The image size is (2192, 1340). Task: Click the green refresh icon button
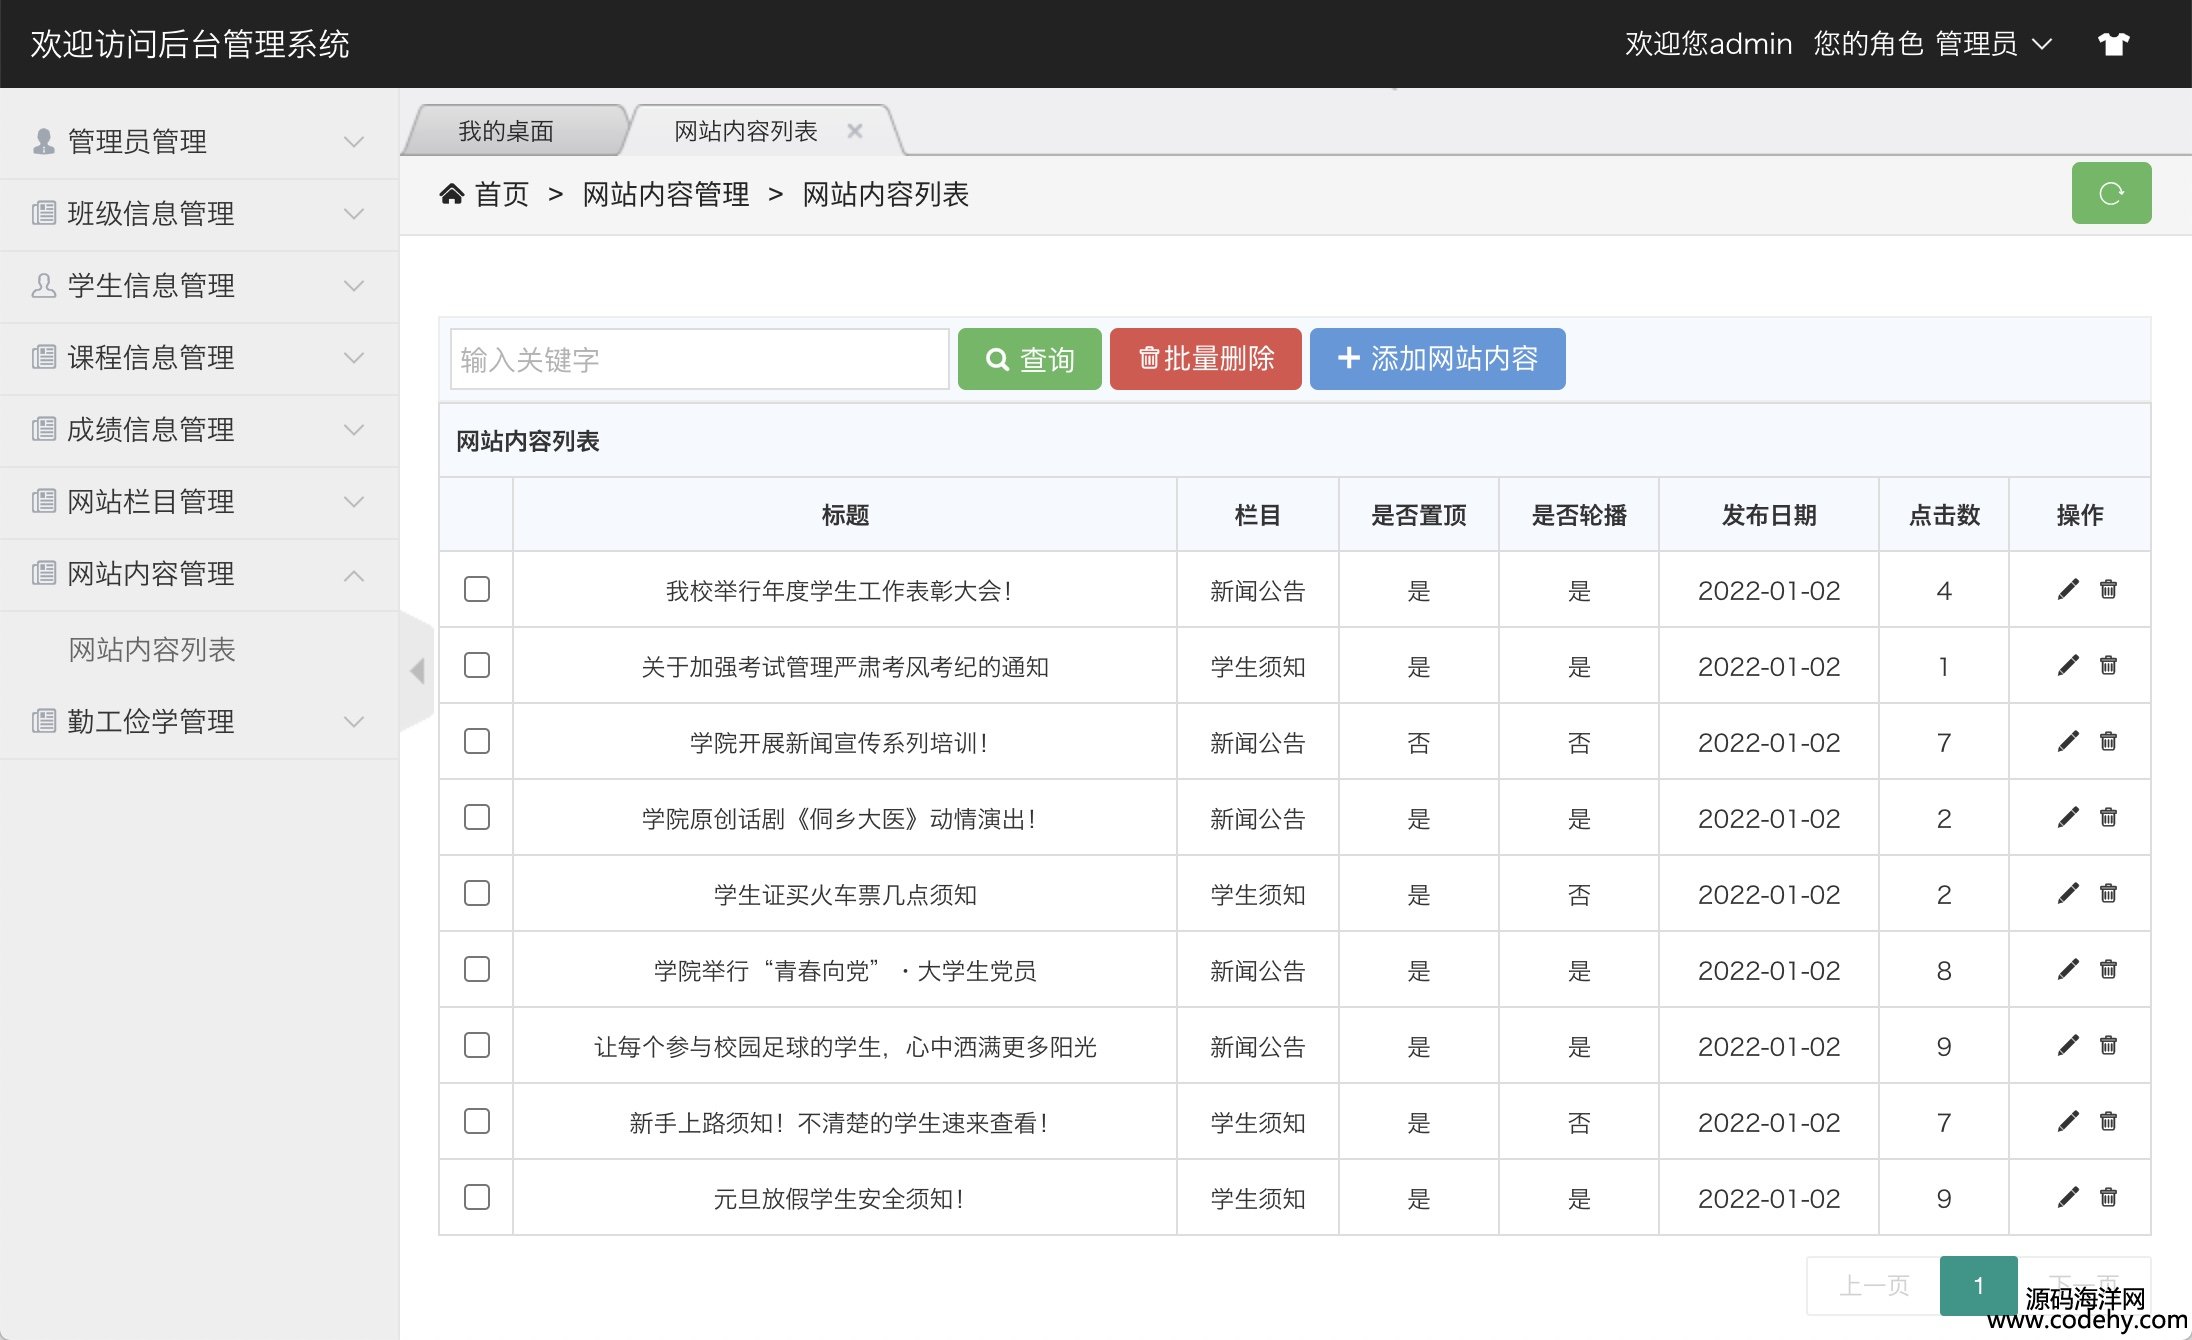[x=2111, y=193]
